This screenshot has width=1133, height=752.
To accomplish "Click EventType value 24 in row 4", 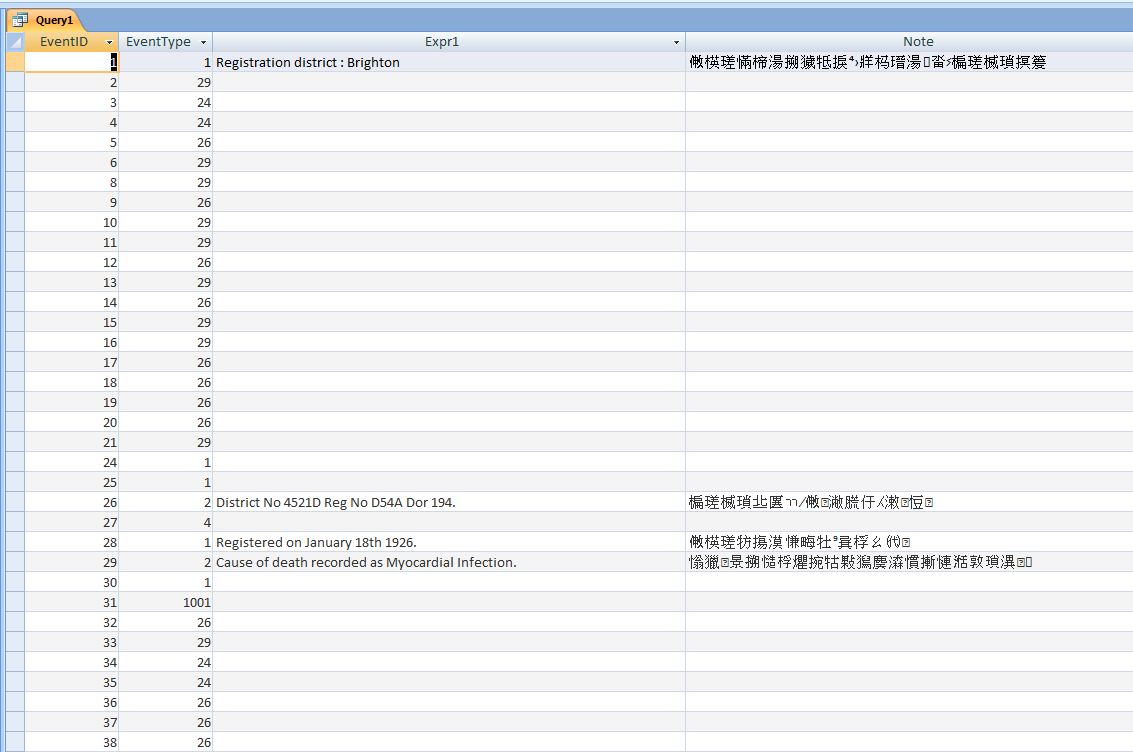I will 165,123.
